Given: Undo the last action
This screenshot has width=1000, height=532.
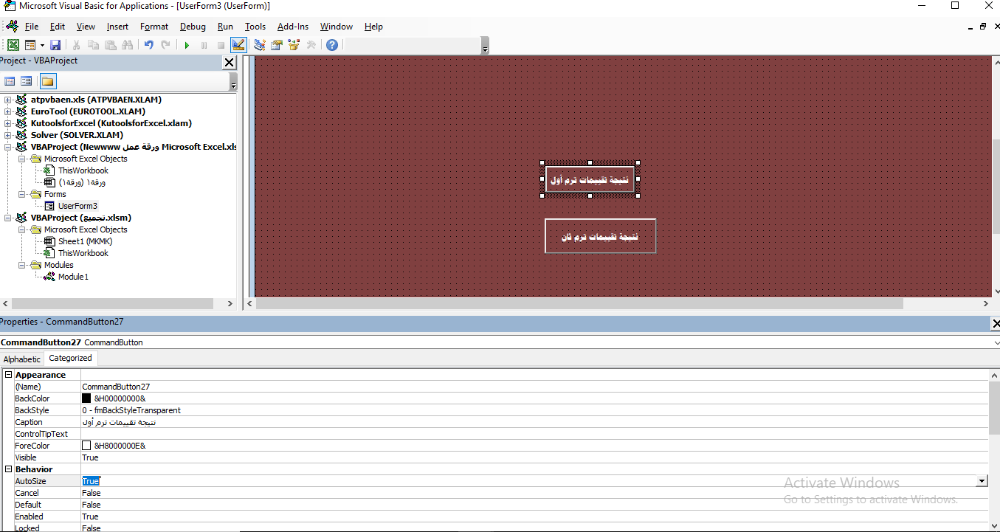Looking at the screenshot, I should (149, 45).
